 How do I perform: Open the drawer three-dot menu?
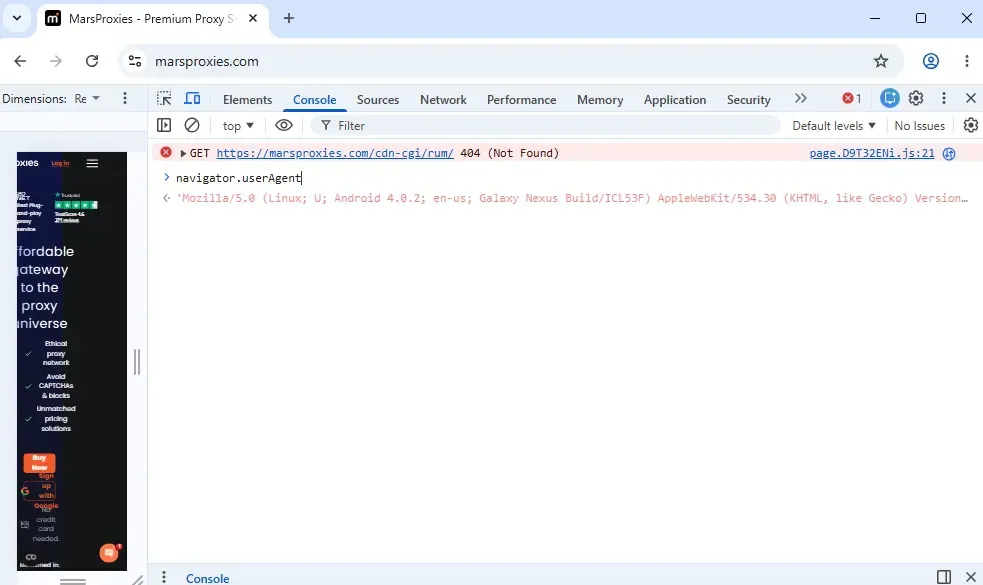point(164,577)
